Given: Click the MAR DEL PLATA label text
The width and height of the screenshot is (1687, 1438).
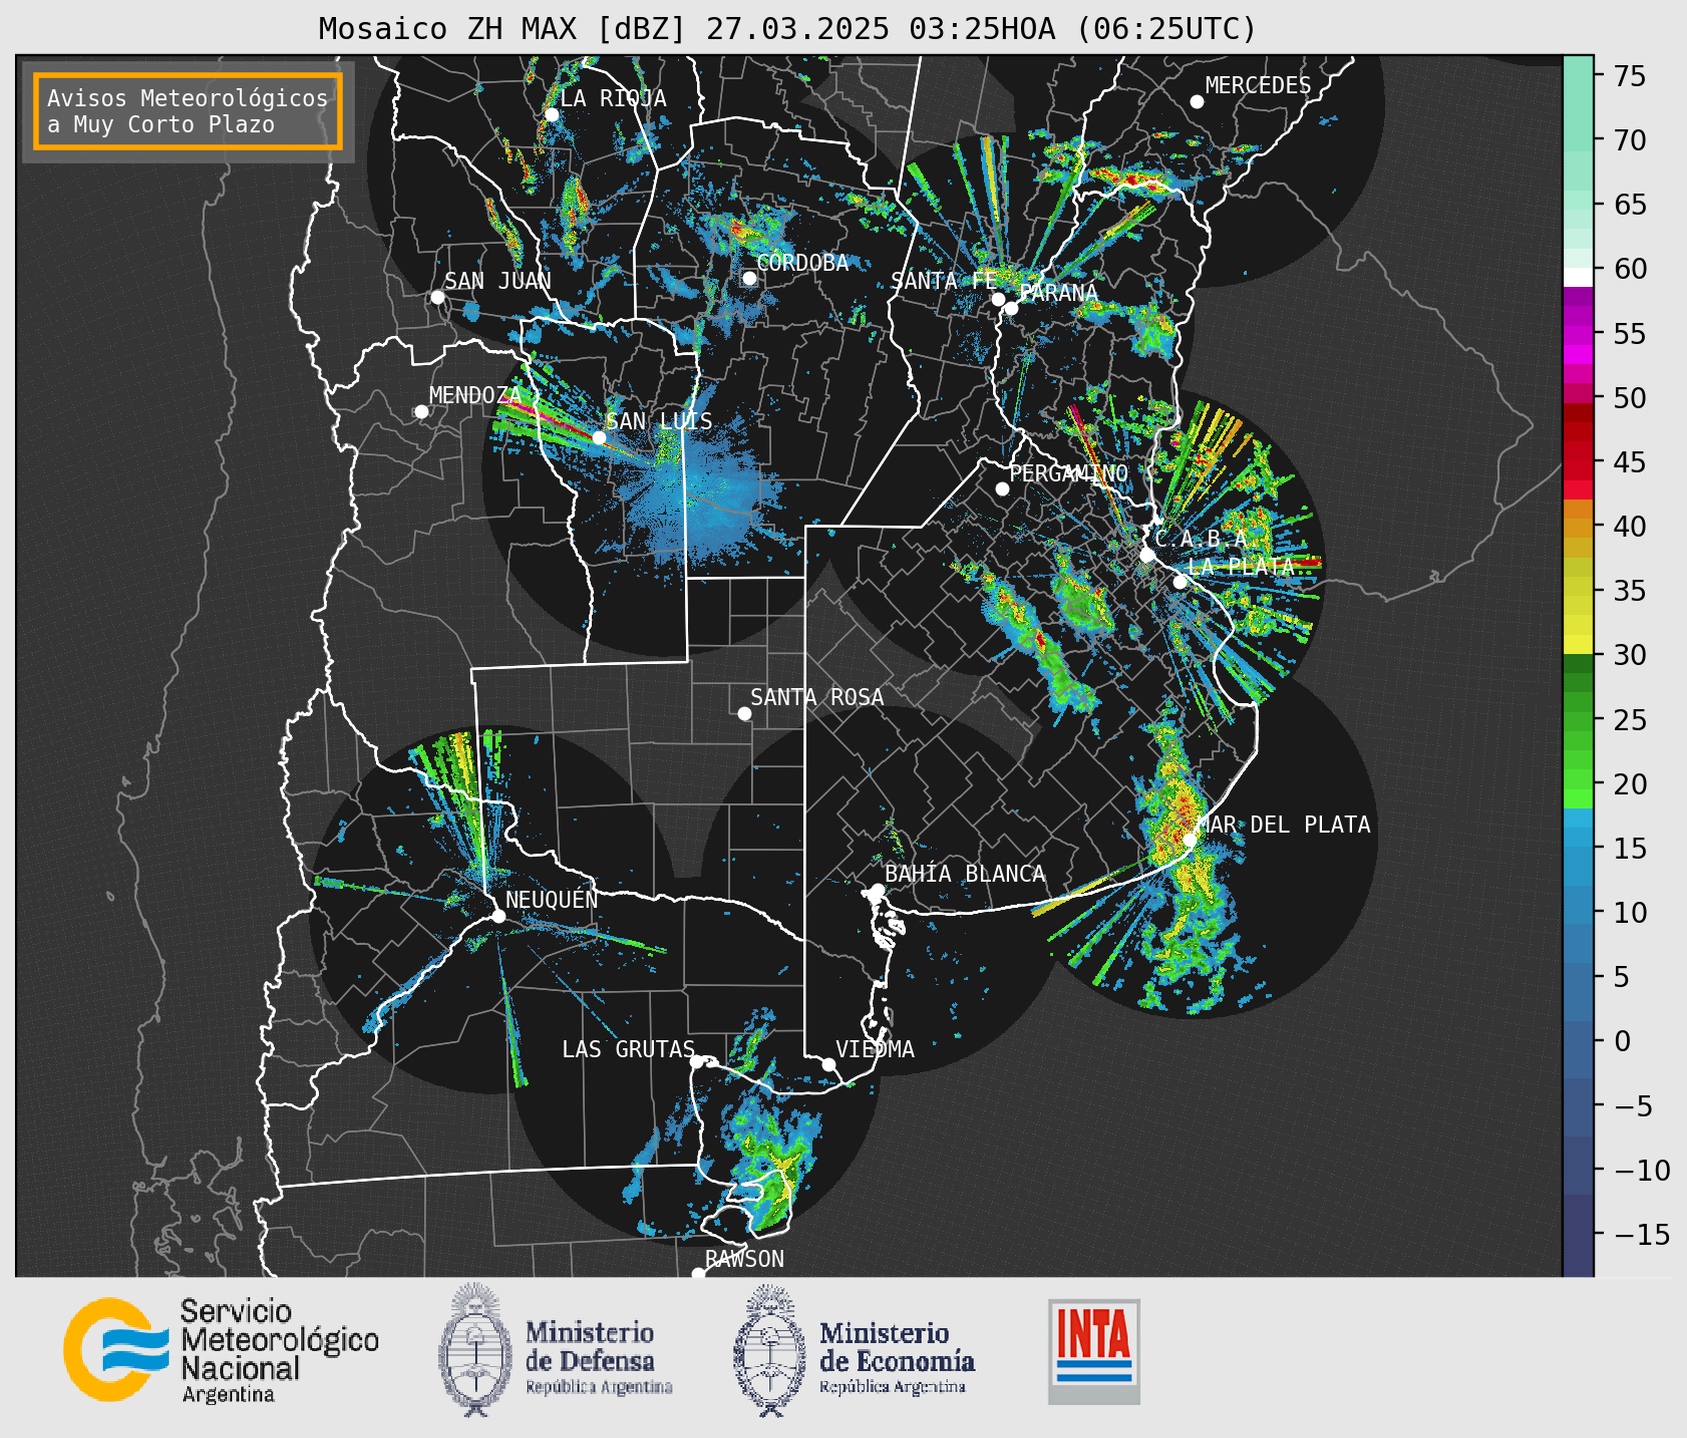Looking at the screenshot, I should pyautogui.click(x=1284, y=825).
